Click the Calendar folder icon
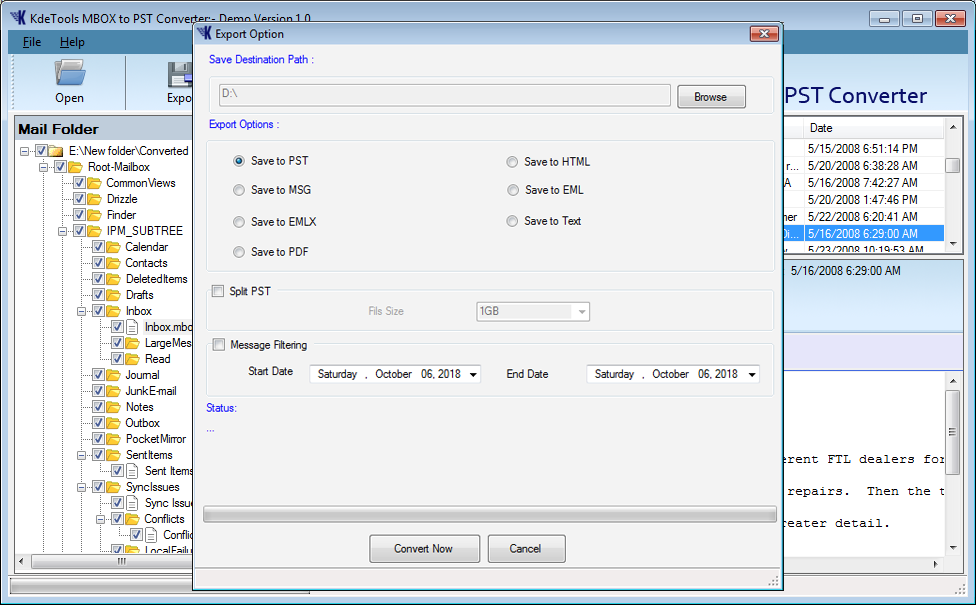The width and height of the screenshot is (976, 605). (114, 247)
